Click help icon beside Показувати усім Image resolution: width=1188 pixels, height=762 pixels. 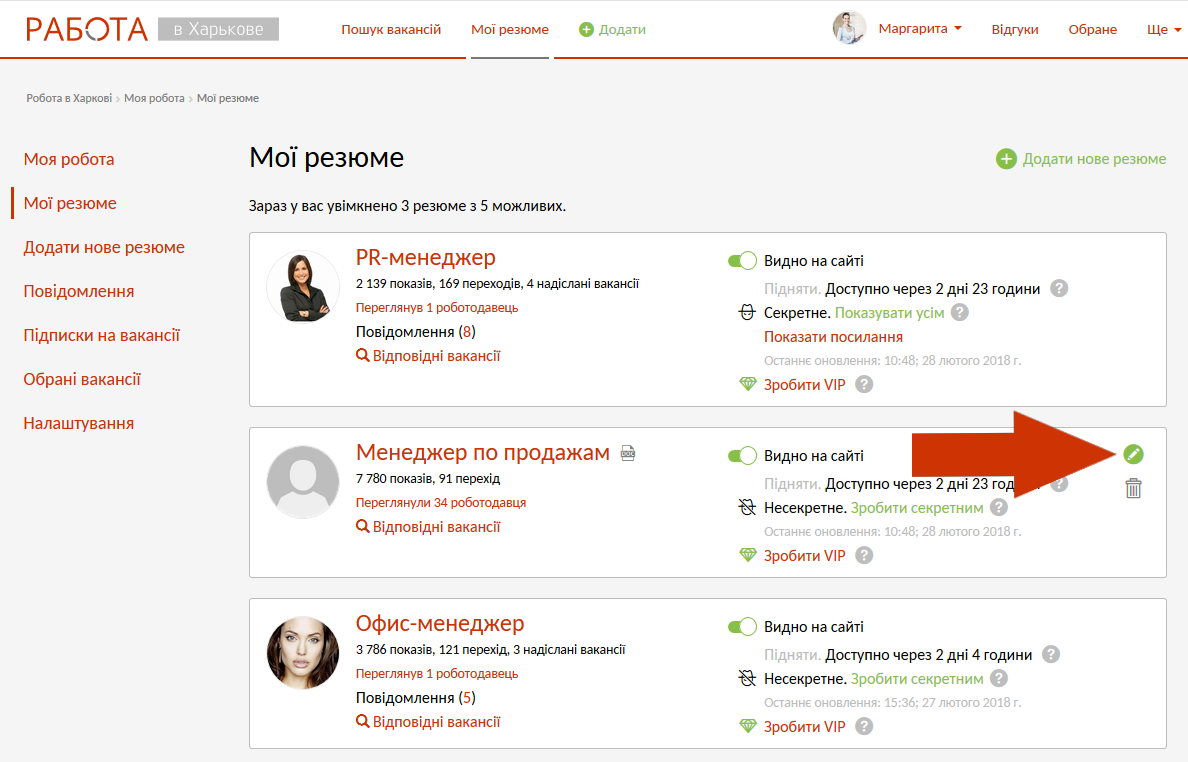tap(959, 313)
